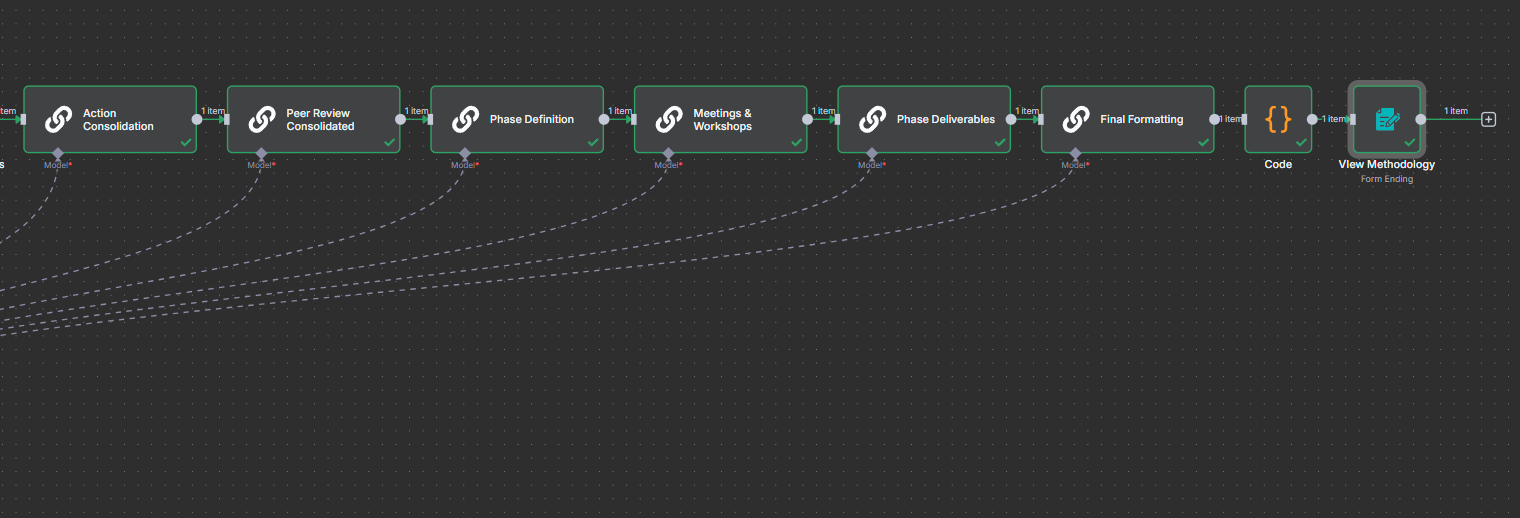Click the plus button after View Methodology

[1488, 119]
